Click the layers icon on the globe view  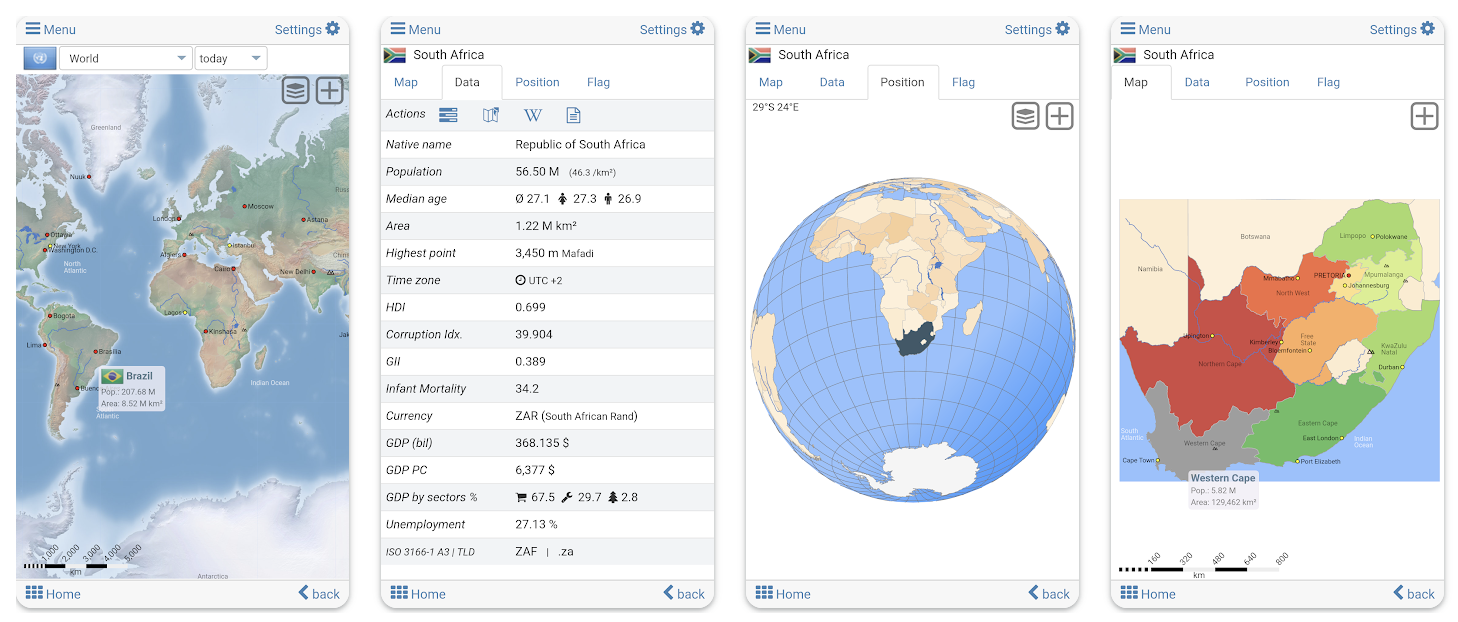tap(1025, 116)
